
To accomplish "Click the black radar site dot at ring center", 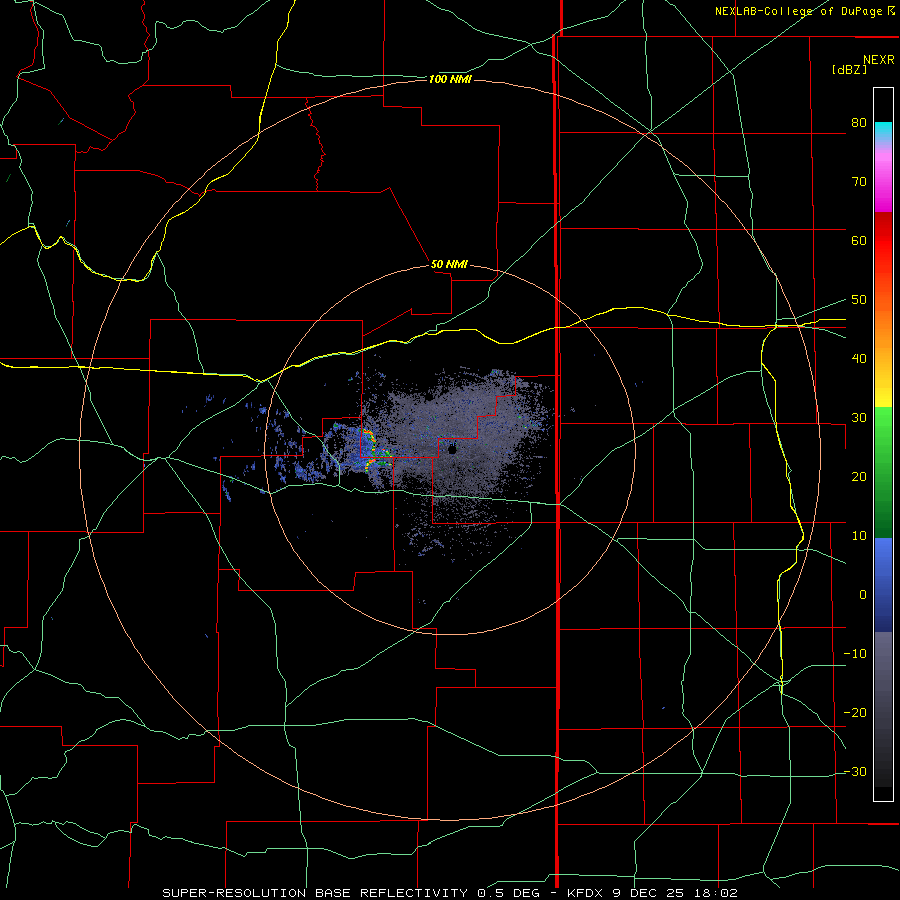I will point(452,451).
